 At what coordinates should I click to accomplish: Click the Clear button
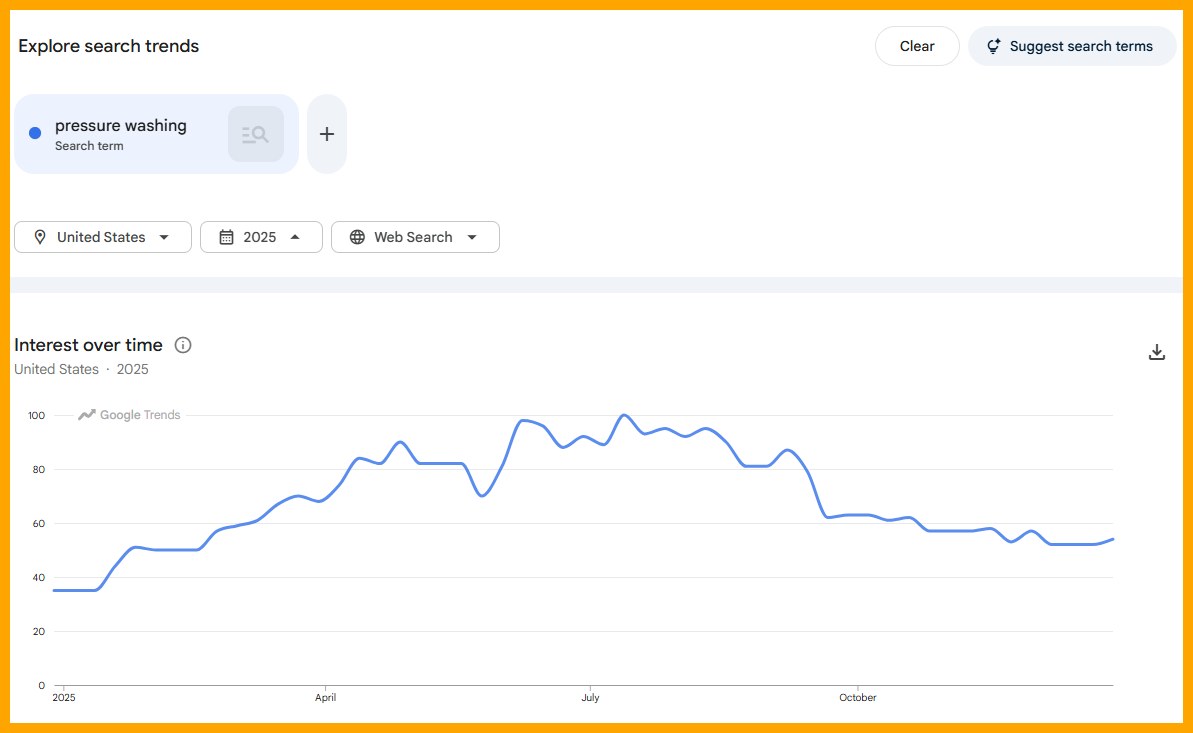(916, 45)
